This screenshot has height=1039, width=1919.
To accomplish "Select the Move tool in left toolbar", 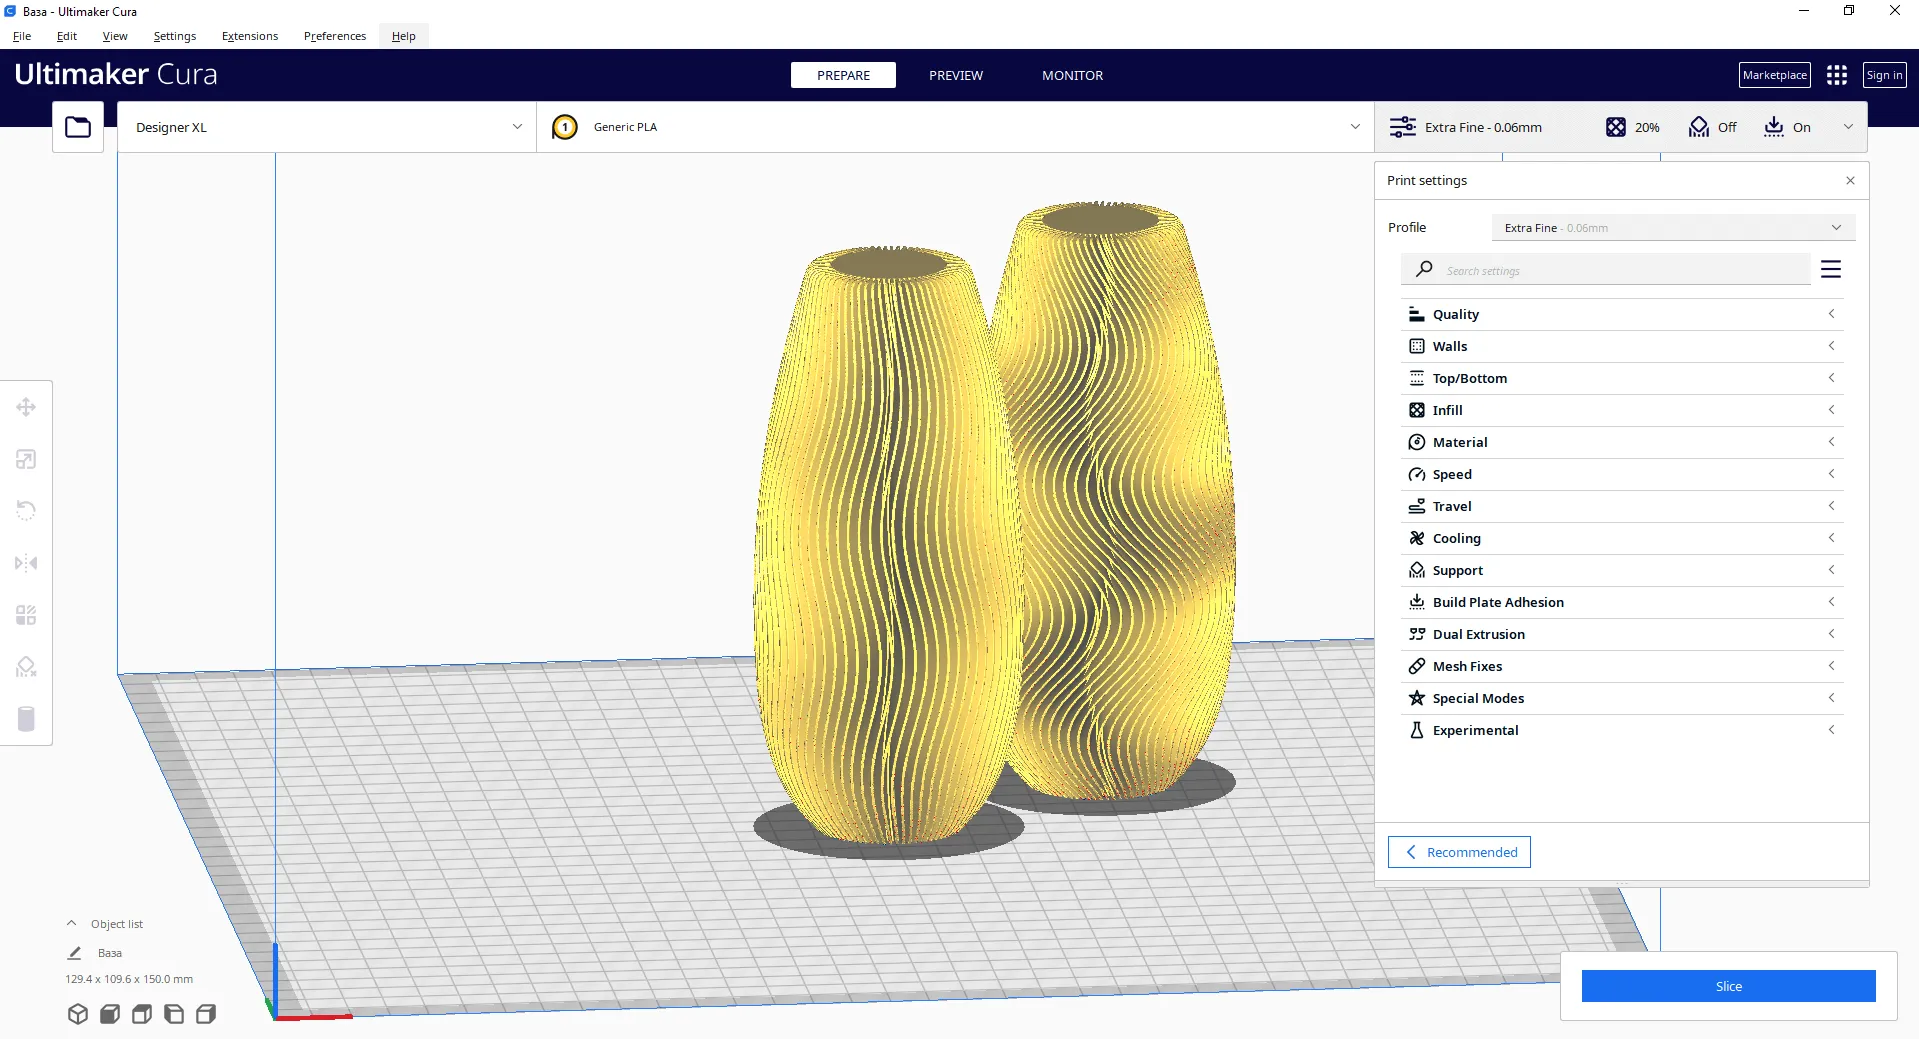I will [x=26, y=407].
